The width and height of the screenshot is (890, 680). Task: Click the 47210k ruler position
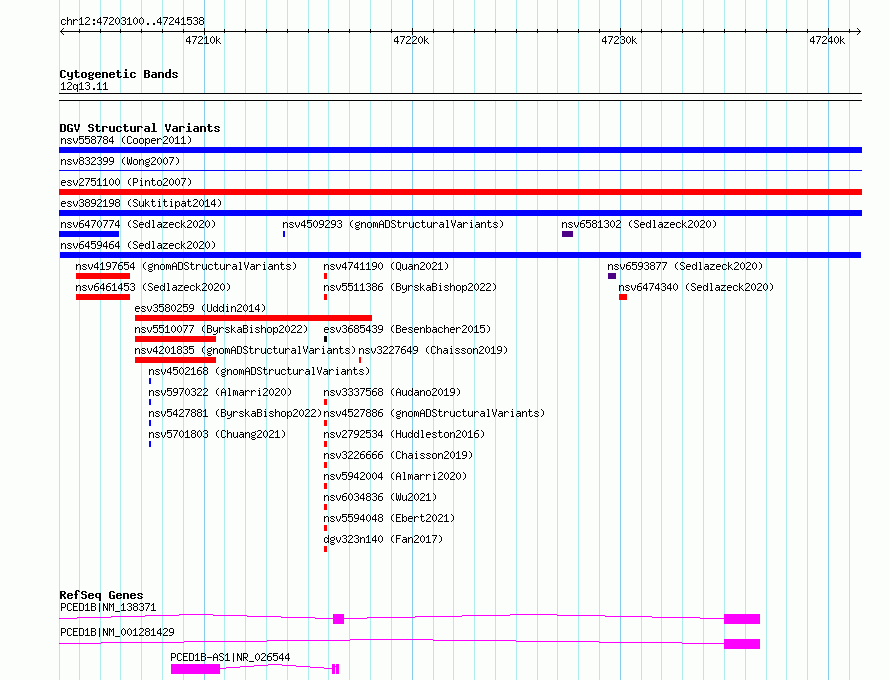pyautogui.click(x=203, y=40)
